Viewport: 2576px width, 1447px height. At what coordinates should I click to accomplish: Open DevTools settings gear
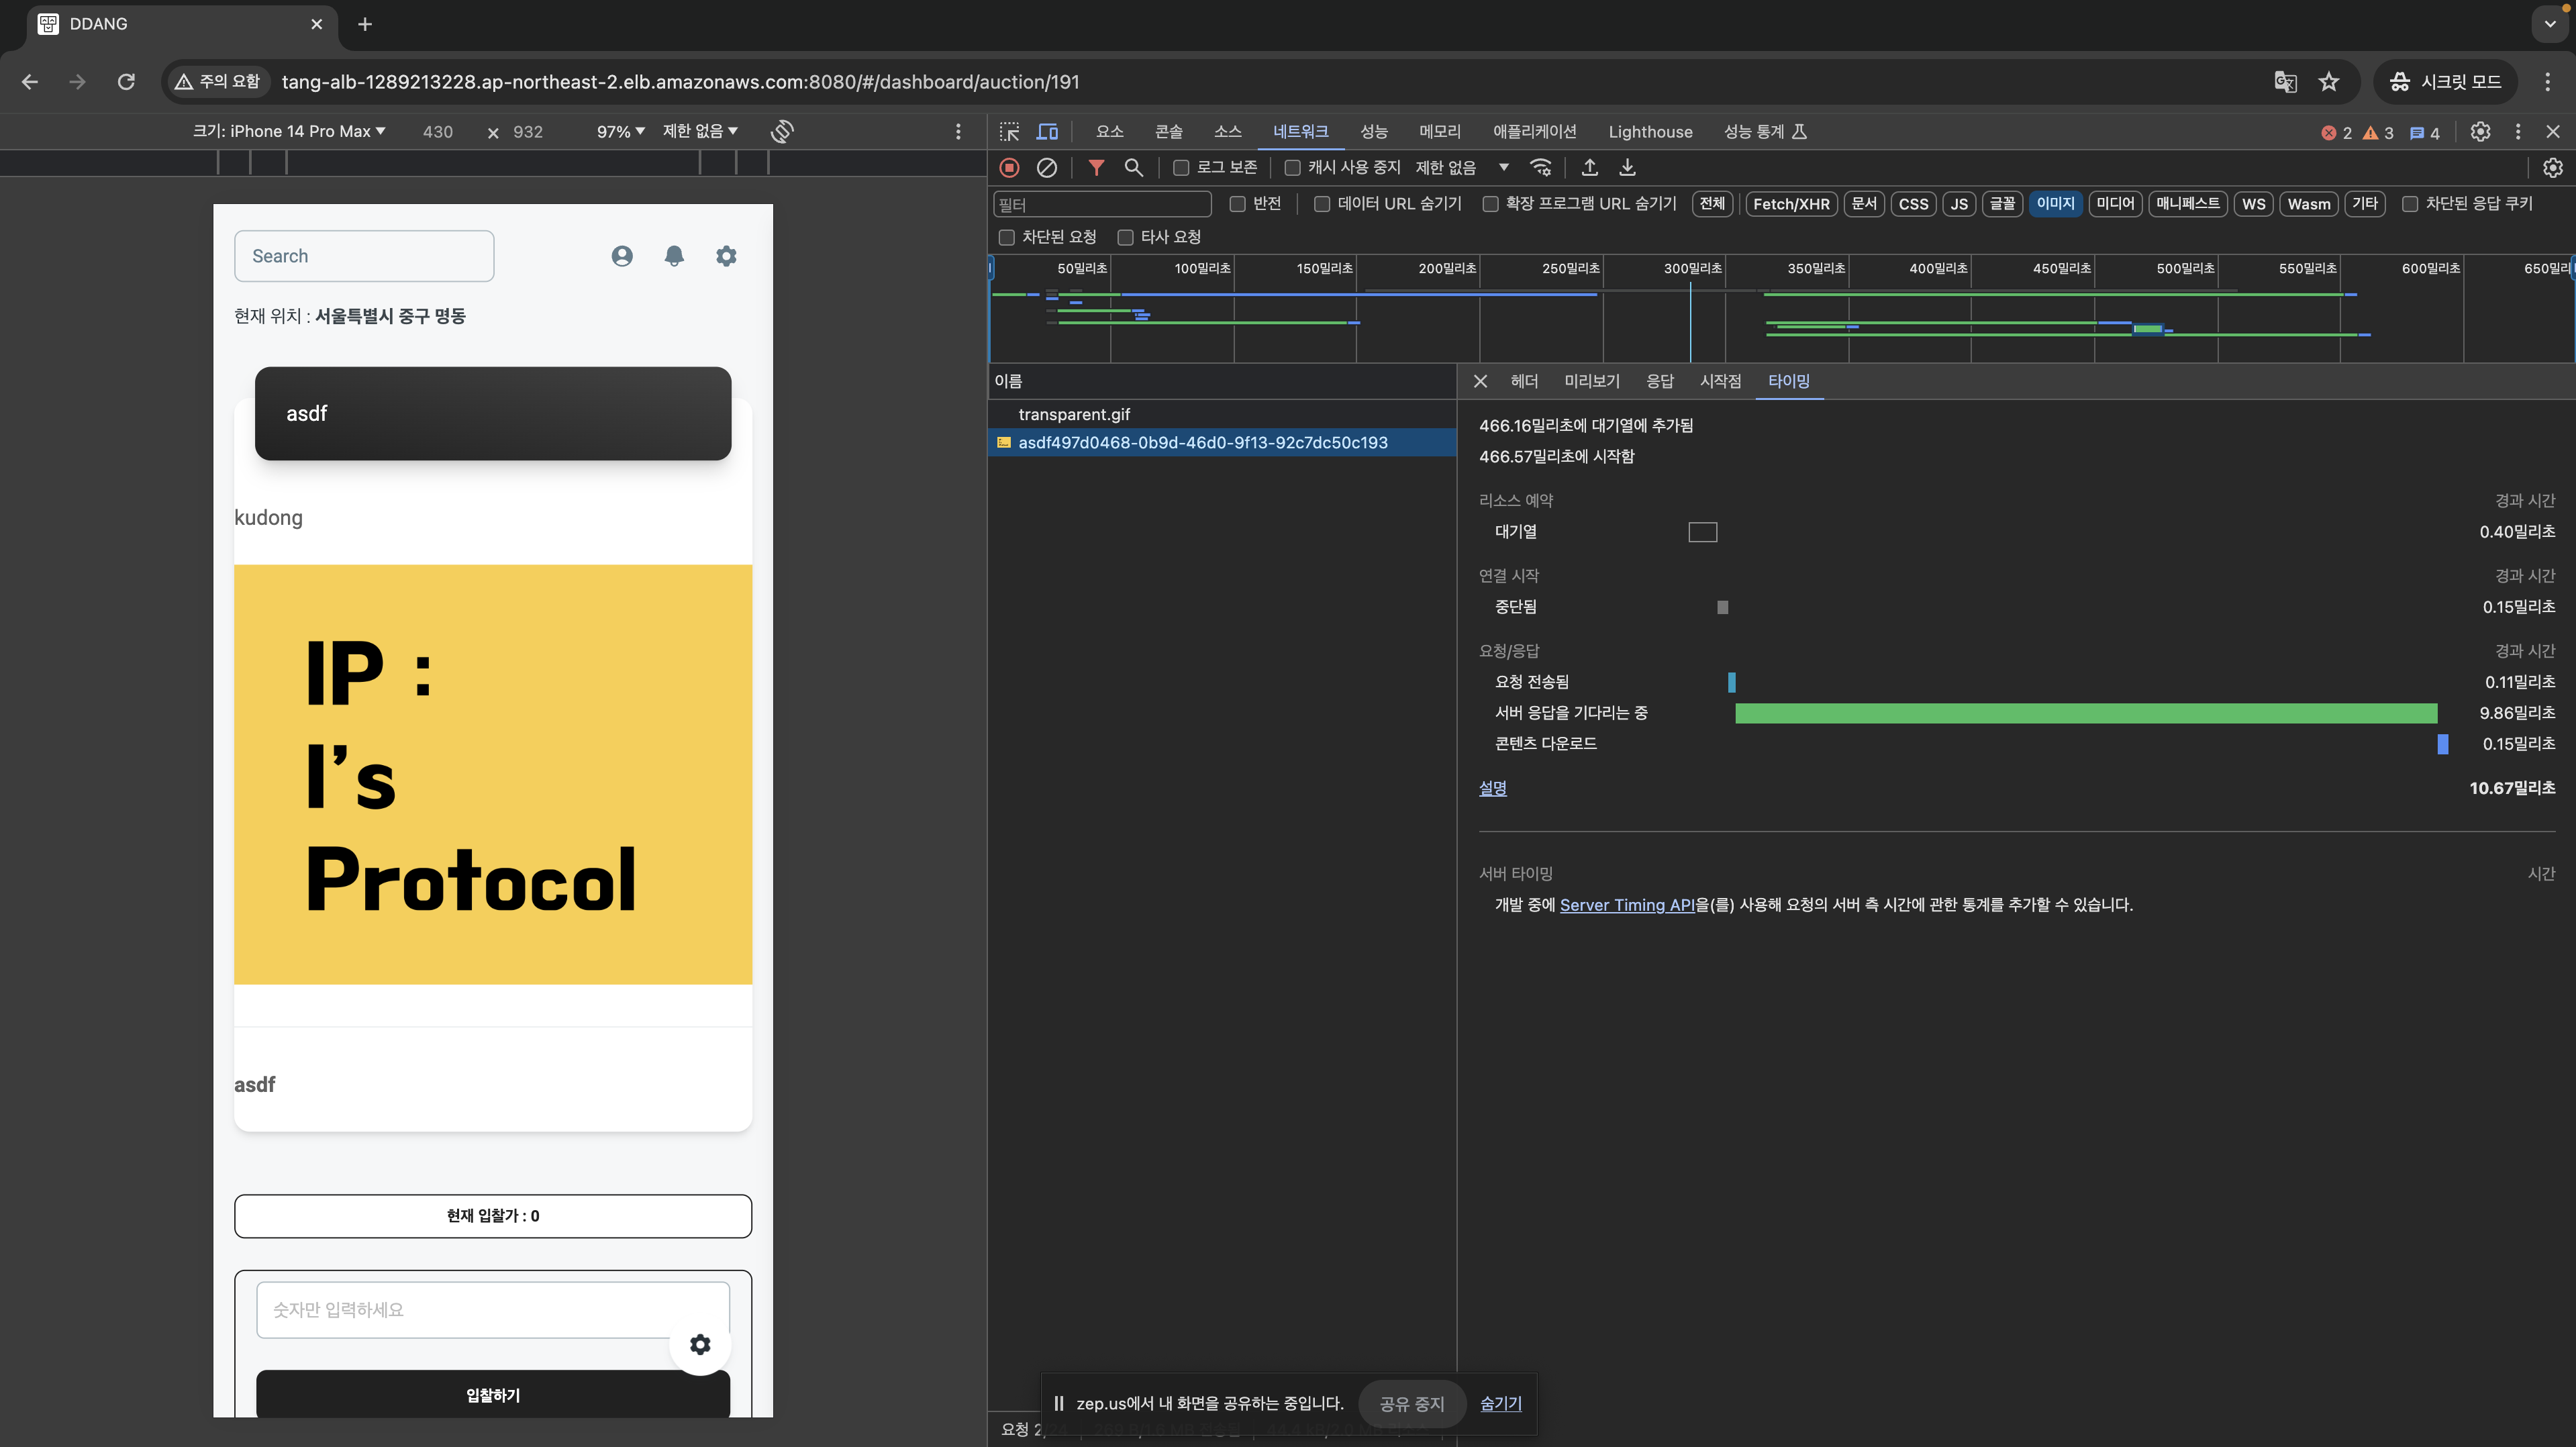click(x=2480, y=132)
